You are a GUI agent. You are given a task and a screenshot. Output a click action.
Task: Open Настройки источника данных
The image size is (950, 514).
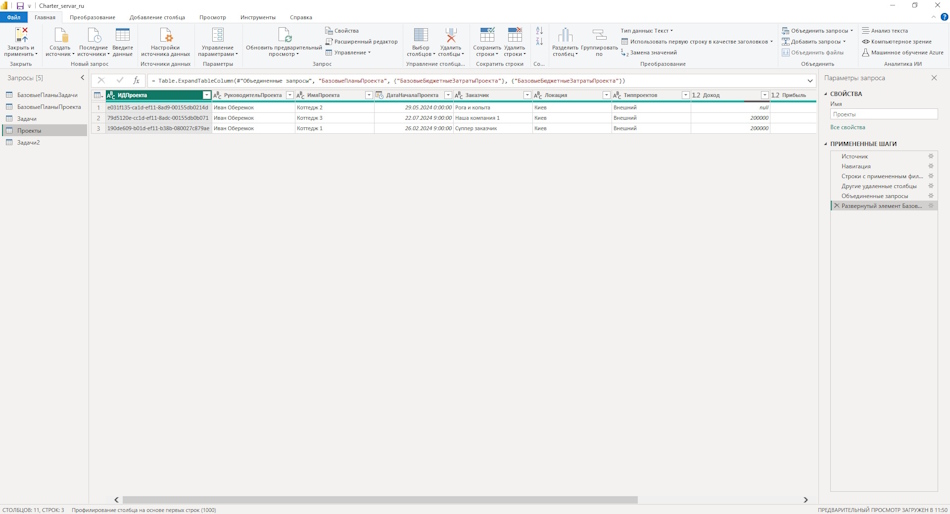tap(165, 42)
